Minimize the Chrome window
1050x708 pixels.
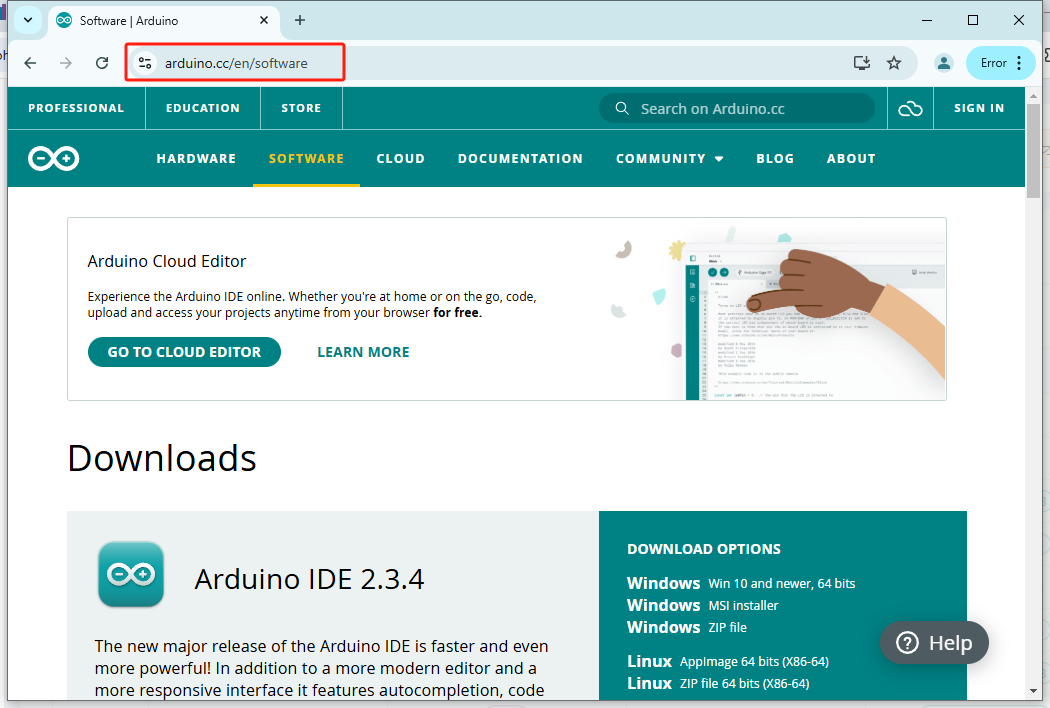[927, 20]
